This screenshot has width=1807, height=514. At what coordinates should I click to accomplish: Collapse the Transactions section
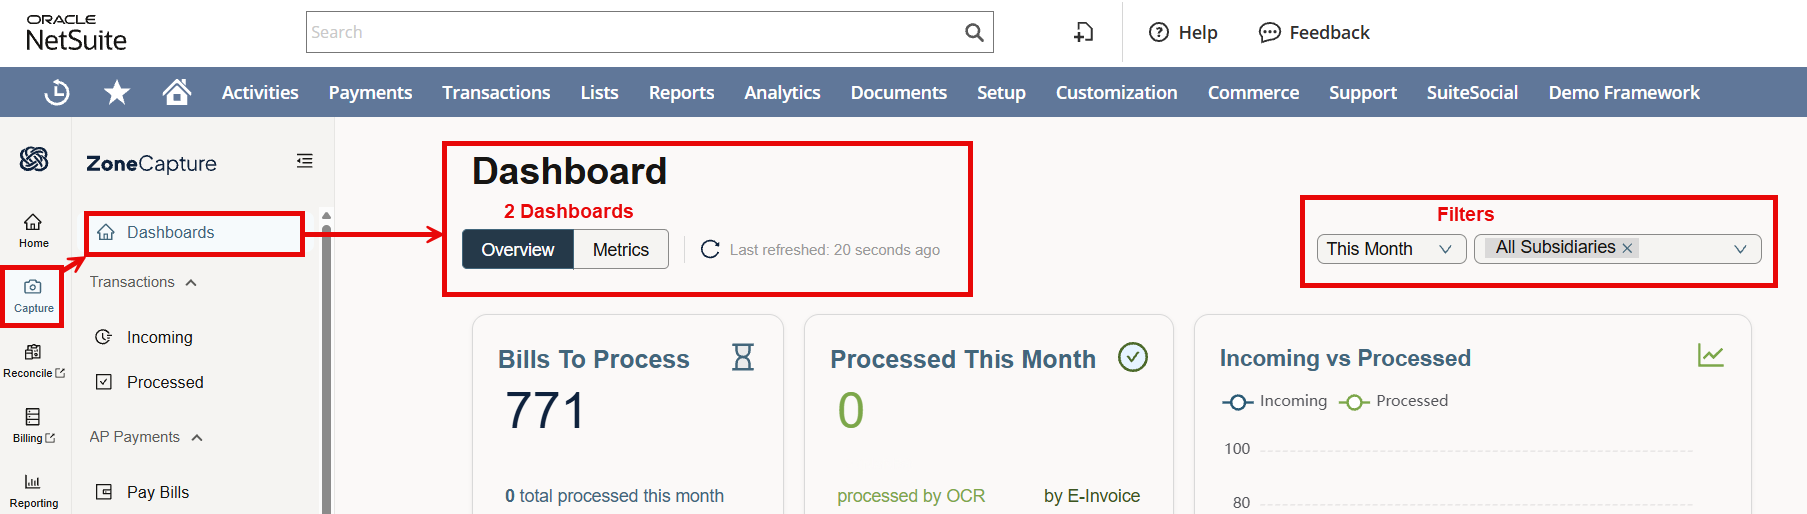click(143, 282)
